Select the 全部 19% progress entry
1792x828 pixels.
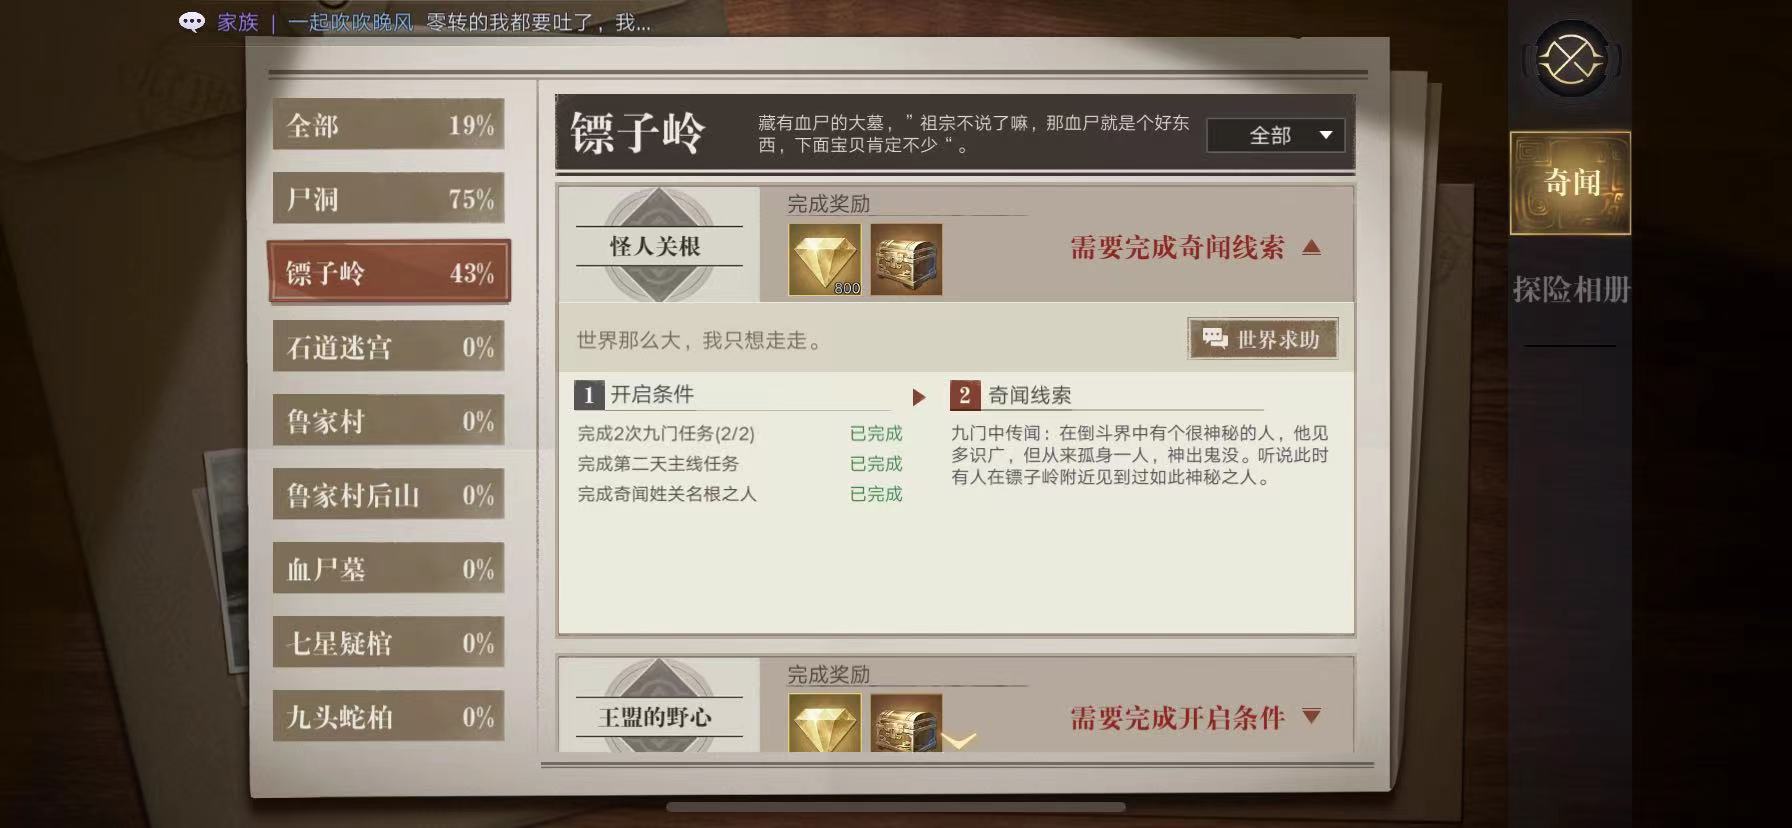389,124
